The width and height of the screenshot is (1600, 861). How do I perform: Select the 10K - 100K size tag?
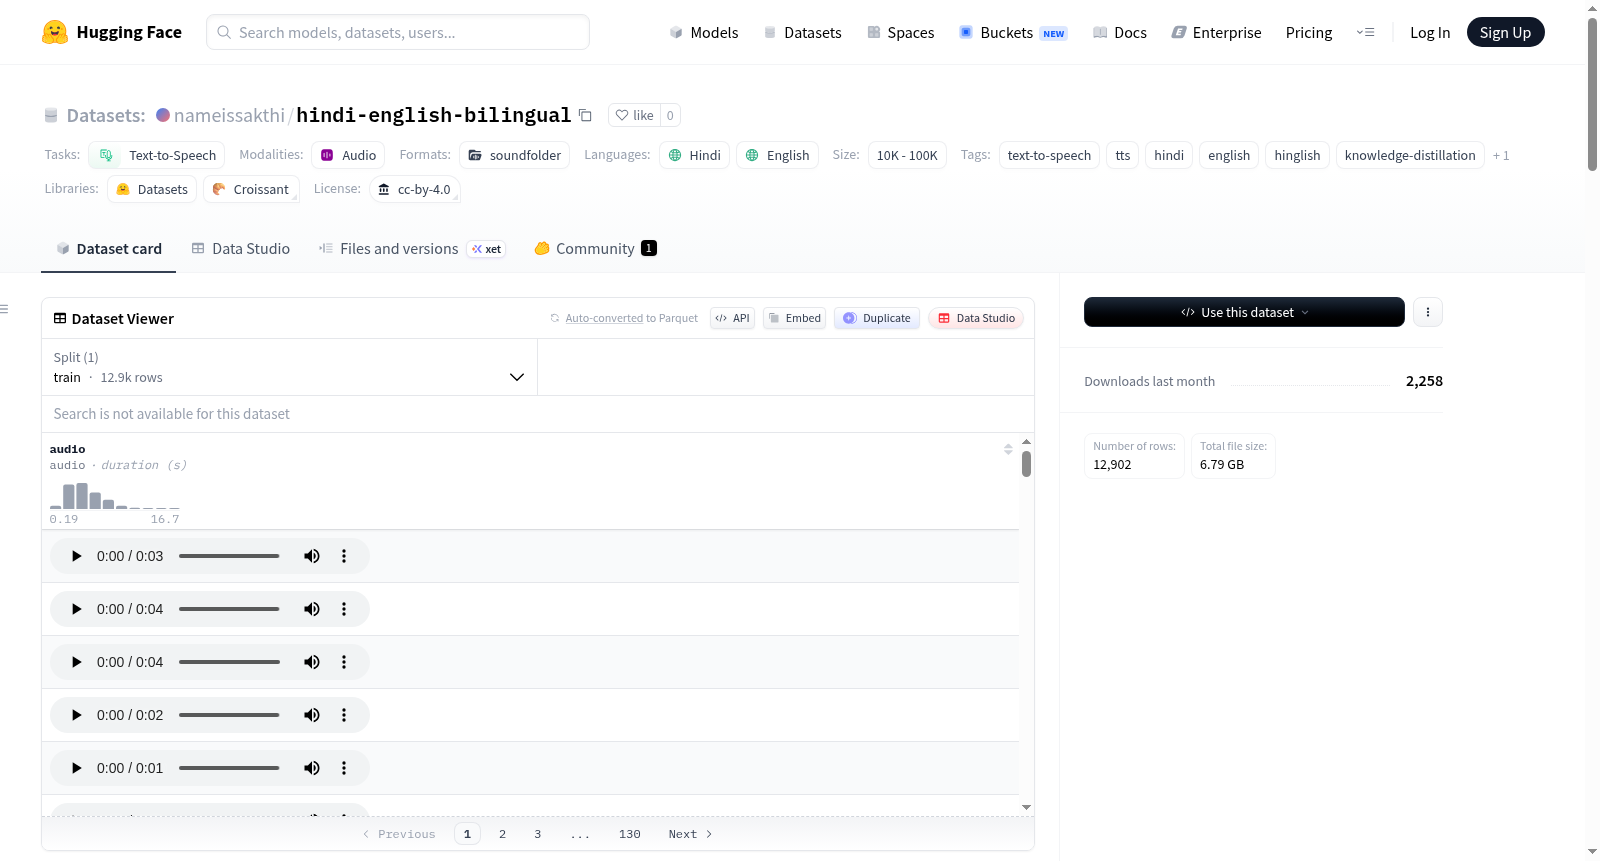pyautogui.click(x=907, y=155)
